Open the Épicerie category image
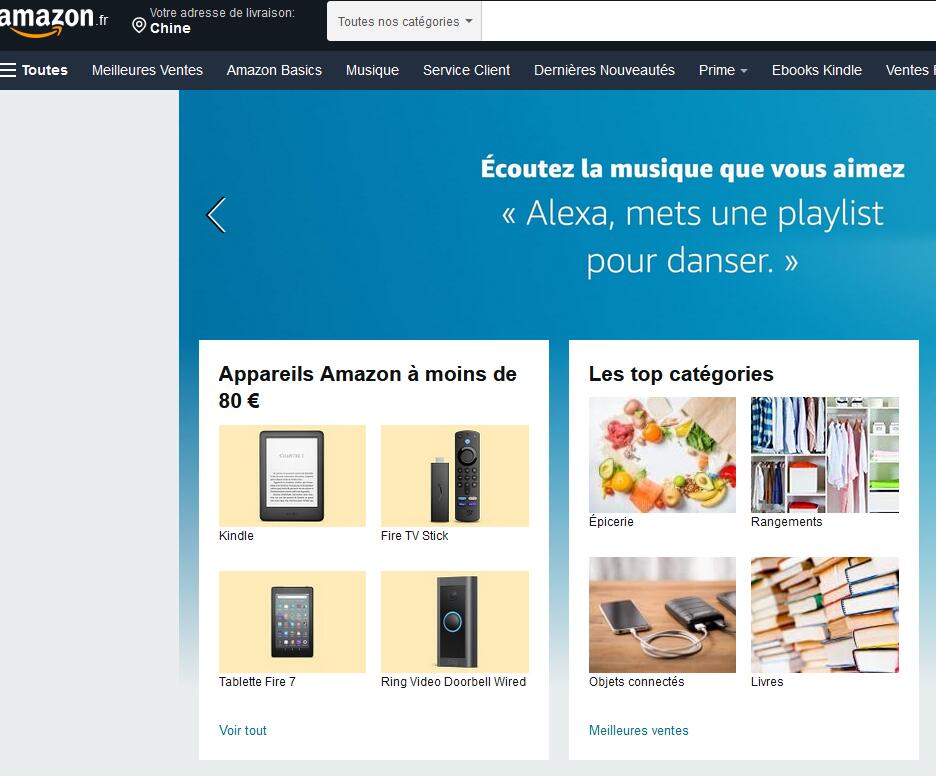Image resolution: width=936 pixels, height=776 pixels. (662, 455)
